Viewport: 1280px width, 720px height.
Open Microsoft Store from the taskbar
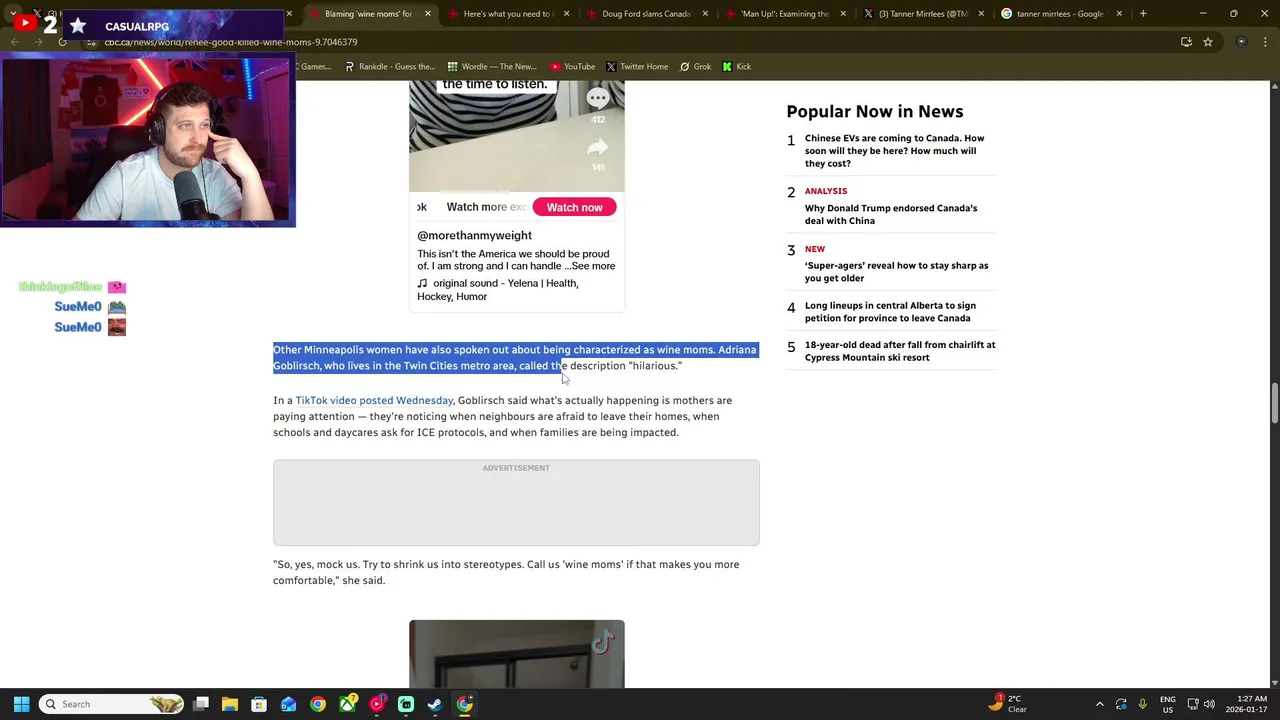tap(259, 704)
